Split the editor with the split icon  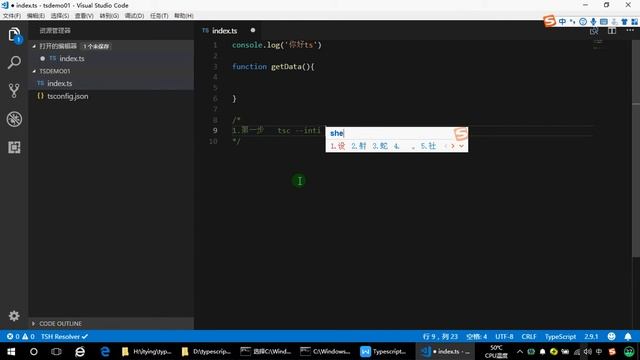612,31
